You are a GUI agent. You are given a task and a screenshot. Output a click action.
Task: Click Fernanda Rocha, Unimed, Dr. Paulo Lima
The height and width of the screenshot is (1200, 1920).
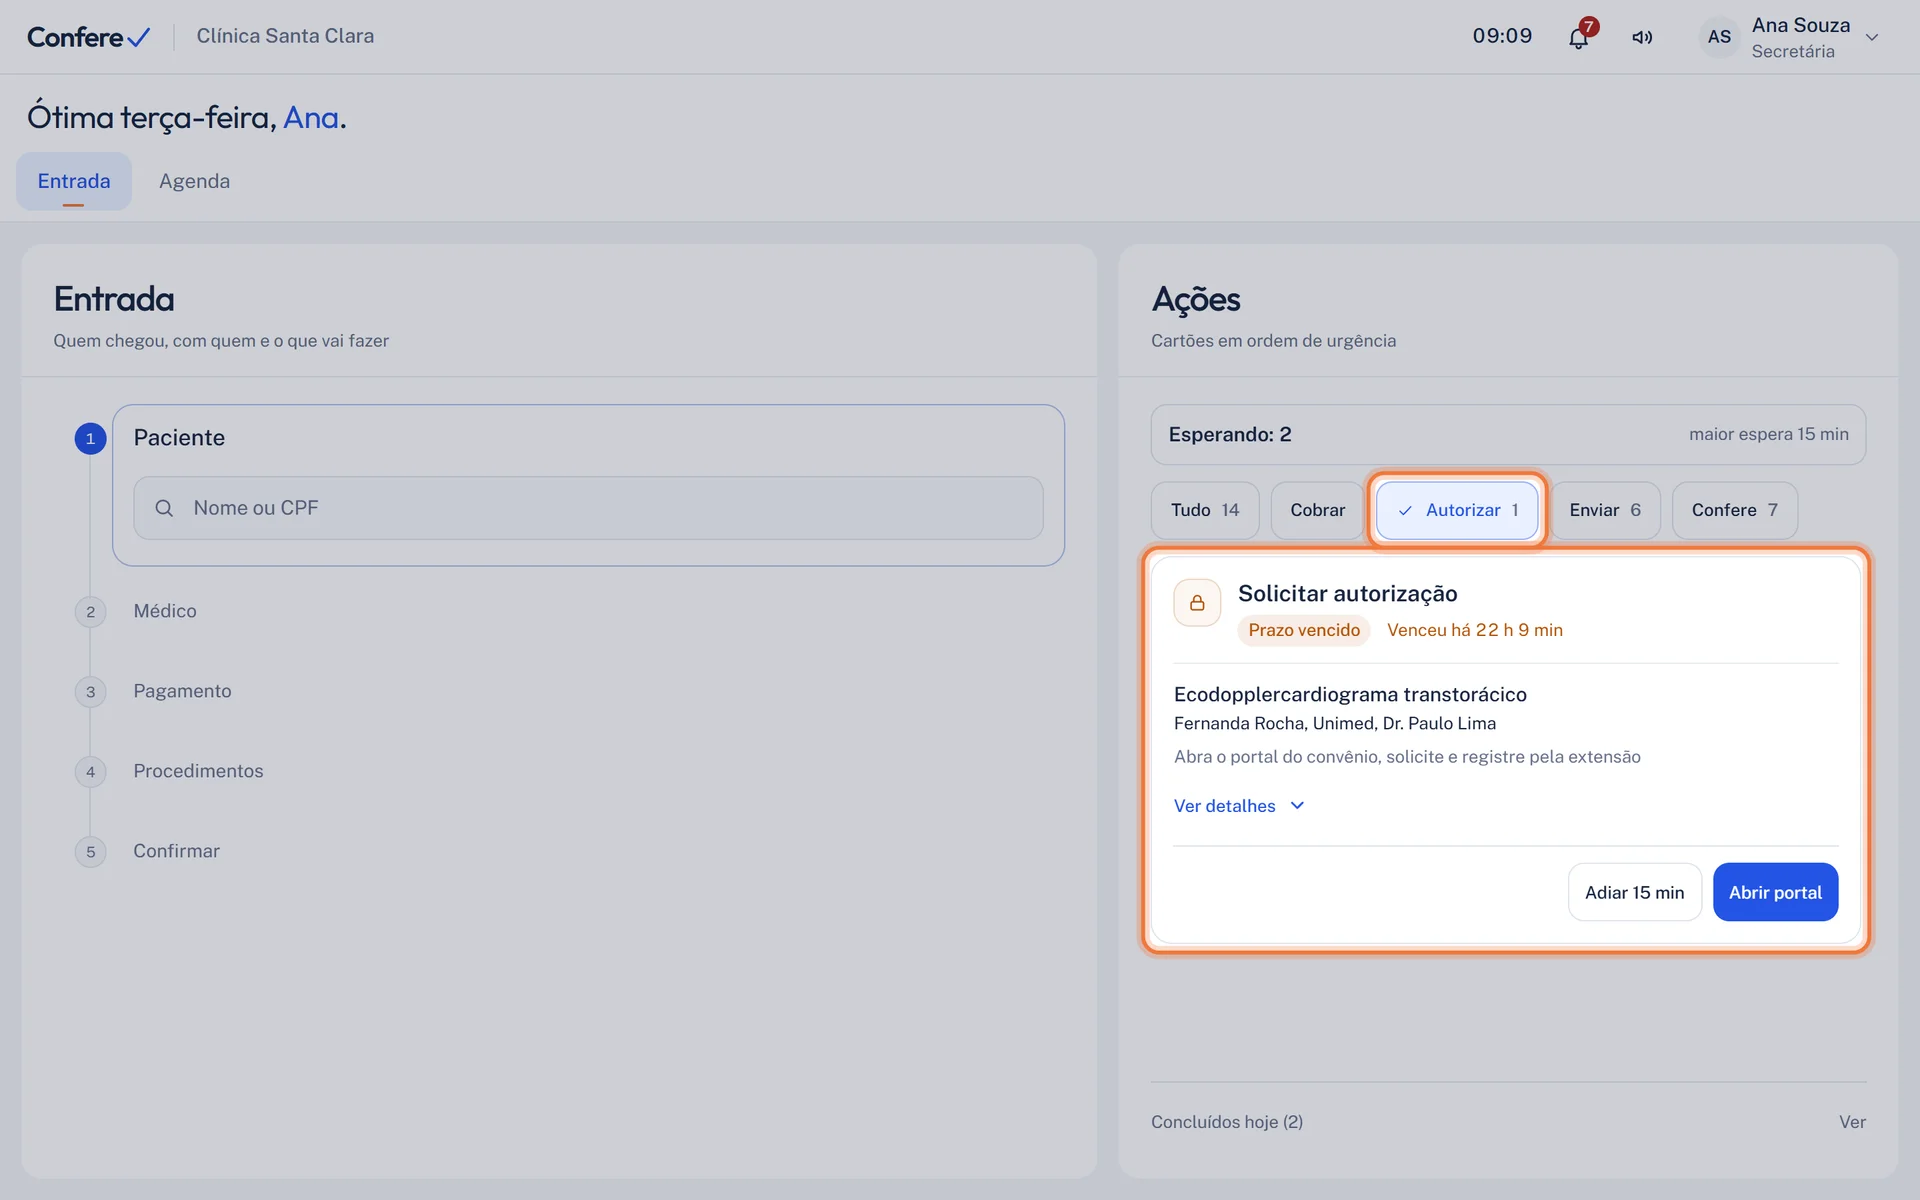pyautogui.click(x=1335, y=723)
